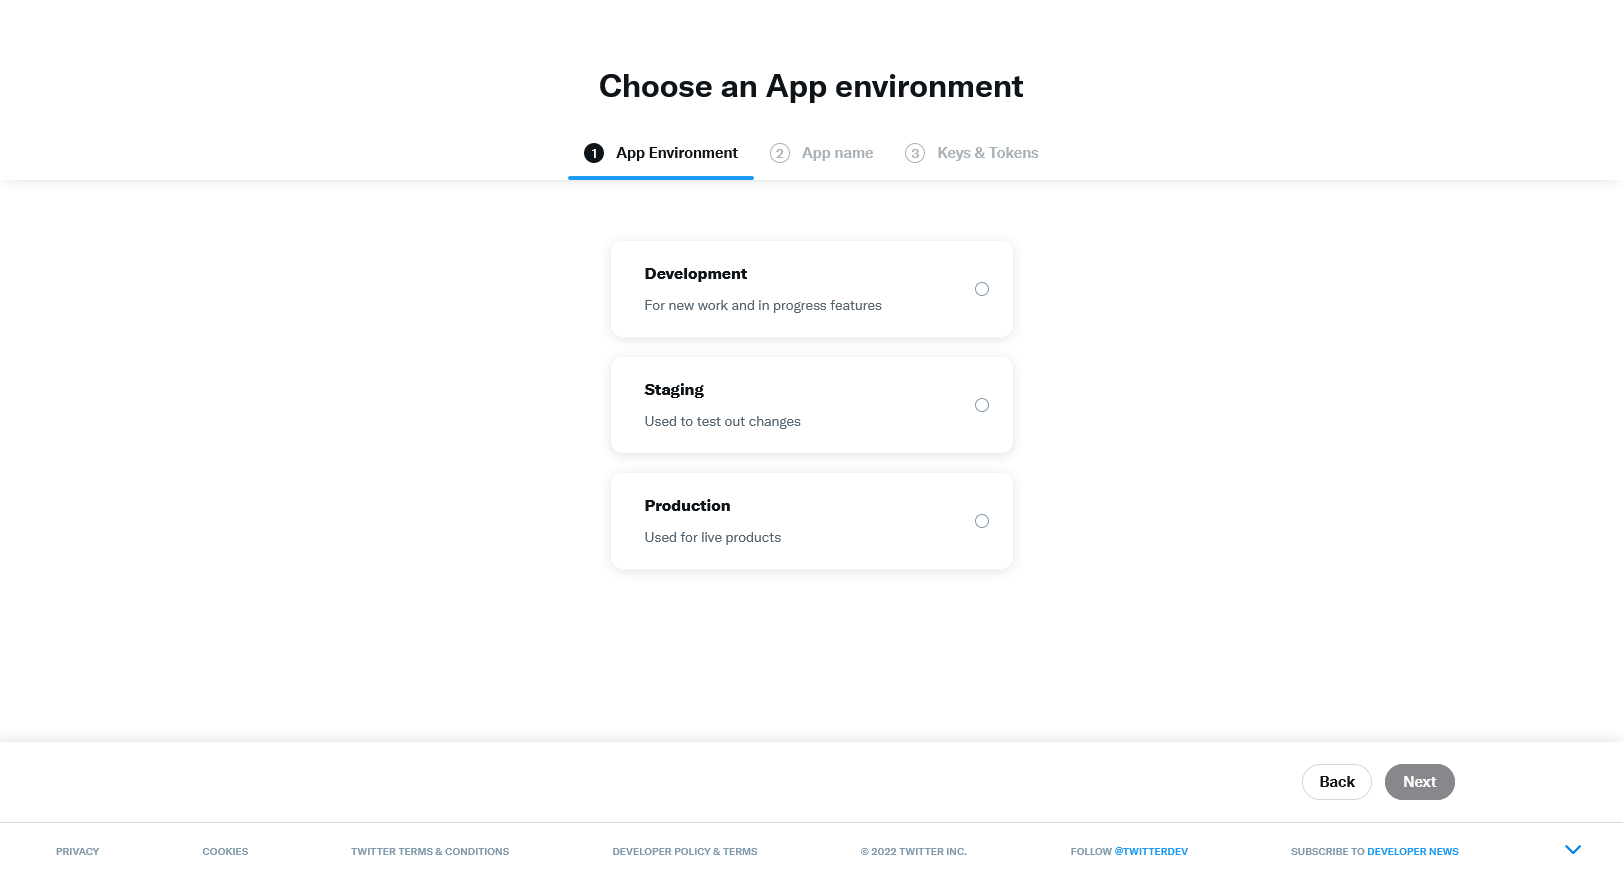This screenshot has width=1623, height=878.
Task: Select the Development radio button
Action: 981,289
